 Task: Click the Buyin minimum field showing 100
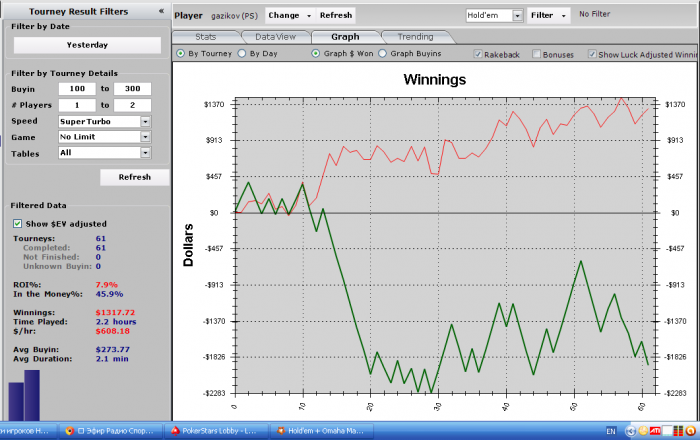point(77,89)
